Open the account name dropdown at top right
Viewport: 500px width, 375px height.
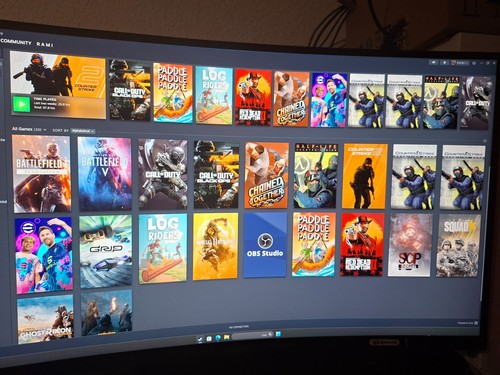click(460, 62)
